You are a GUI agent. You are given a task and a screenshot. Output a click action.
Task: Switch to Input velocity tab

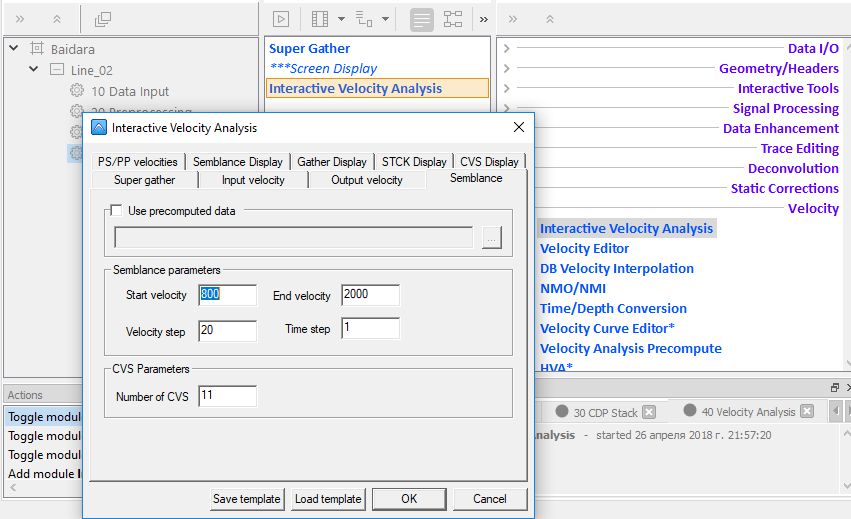pos(253,180)
